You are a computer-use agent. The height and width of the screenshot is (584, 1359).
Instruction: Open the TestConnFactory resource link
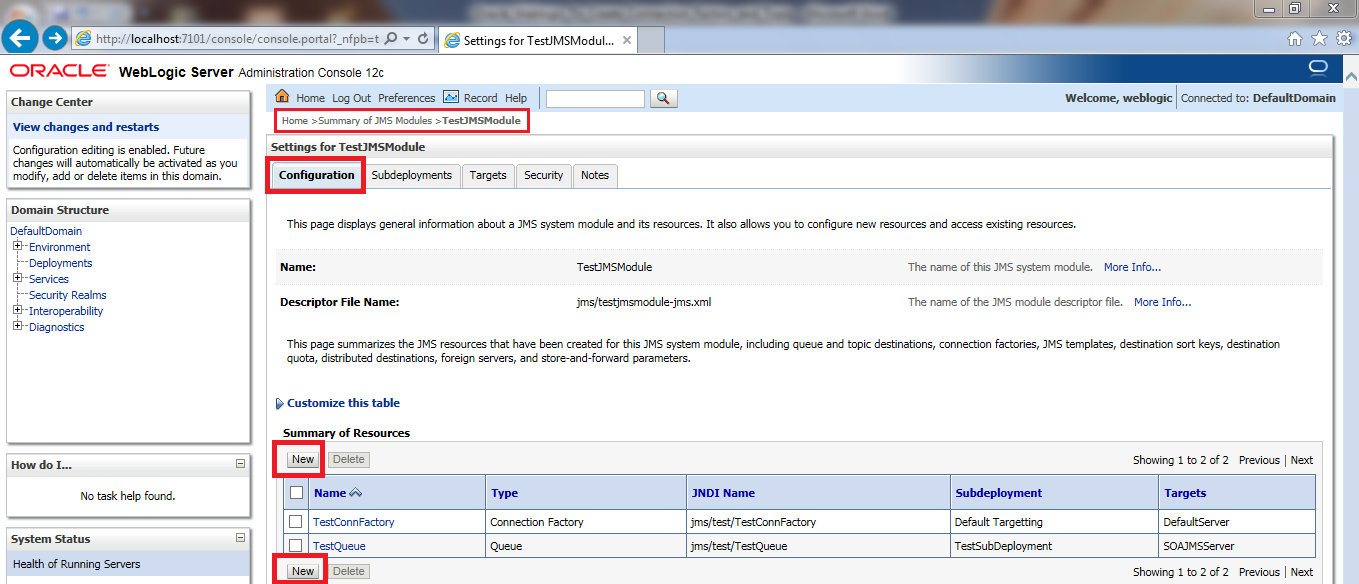tap(354, 522)
